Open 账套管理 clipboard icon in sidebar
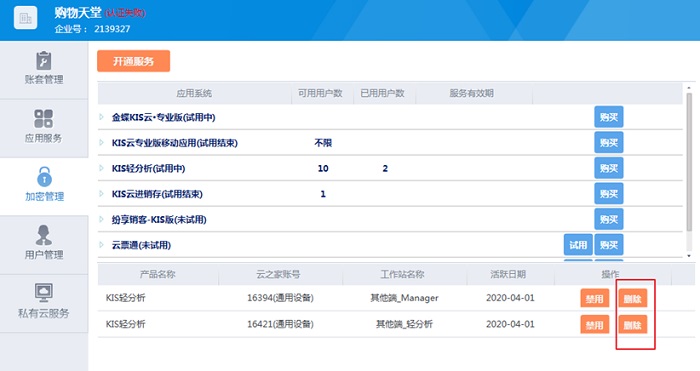700x371 pixels. click(x=43, y=61)
